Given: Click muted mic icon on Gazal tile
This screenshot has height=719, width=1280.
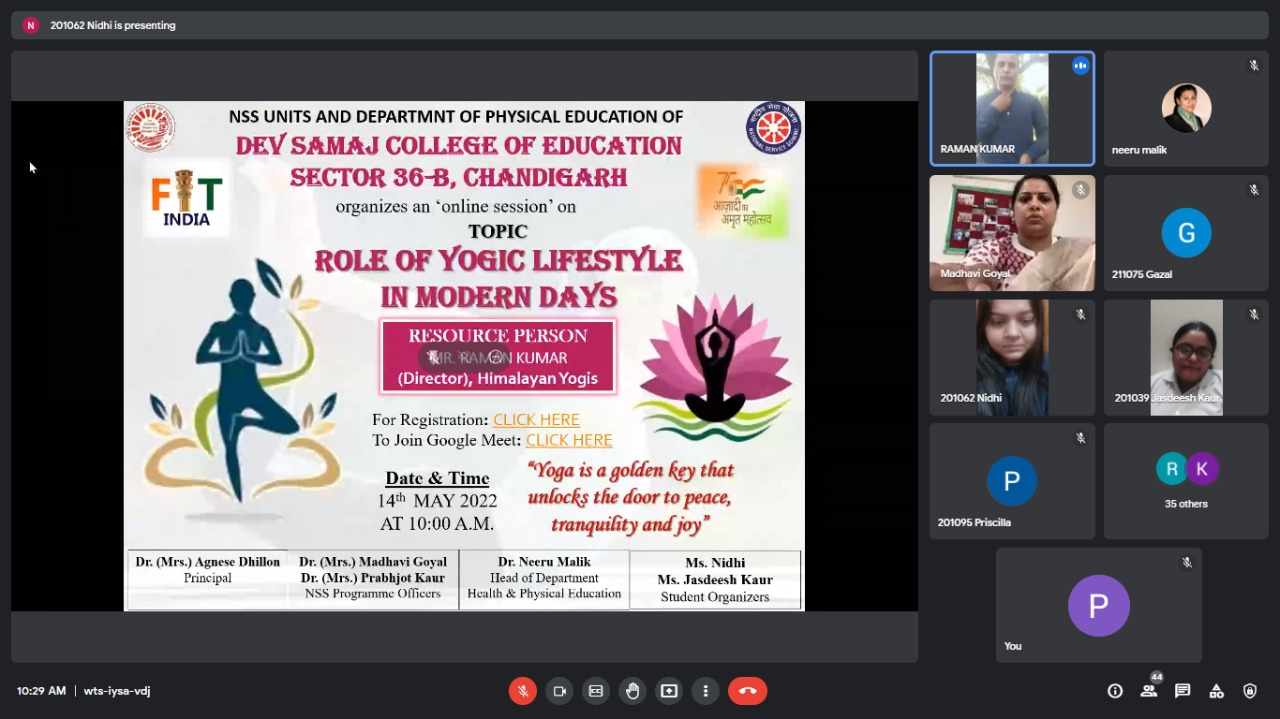Looking at the screenshot, I should (1253, 190).
